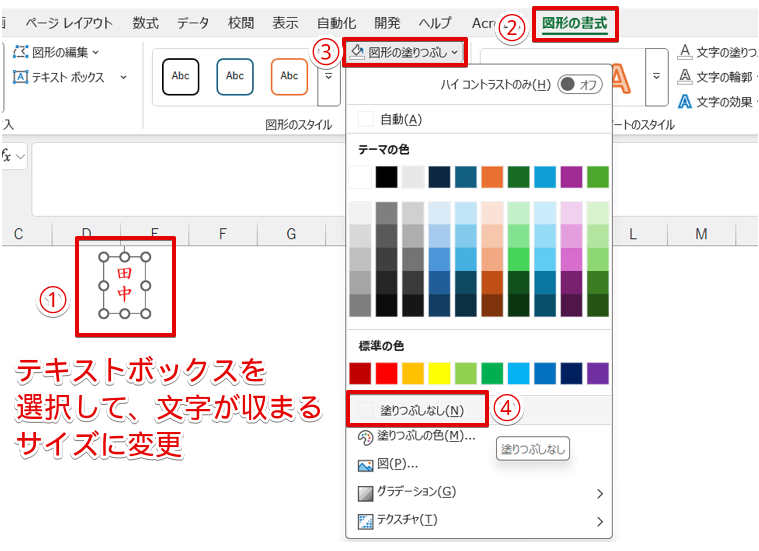Select the 図形の書式 tab

pyautogui.click(x=575, y=23)
